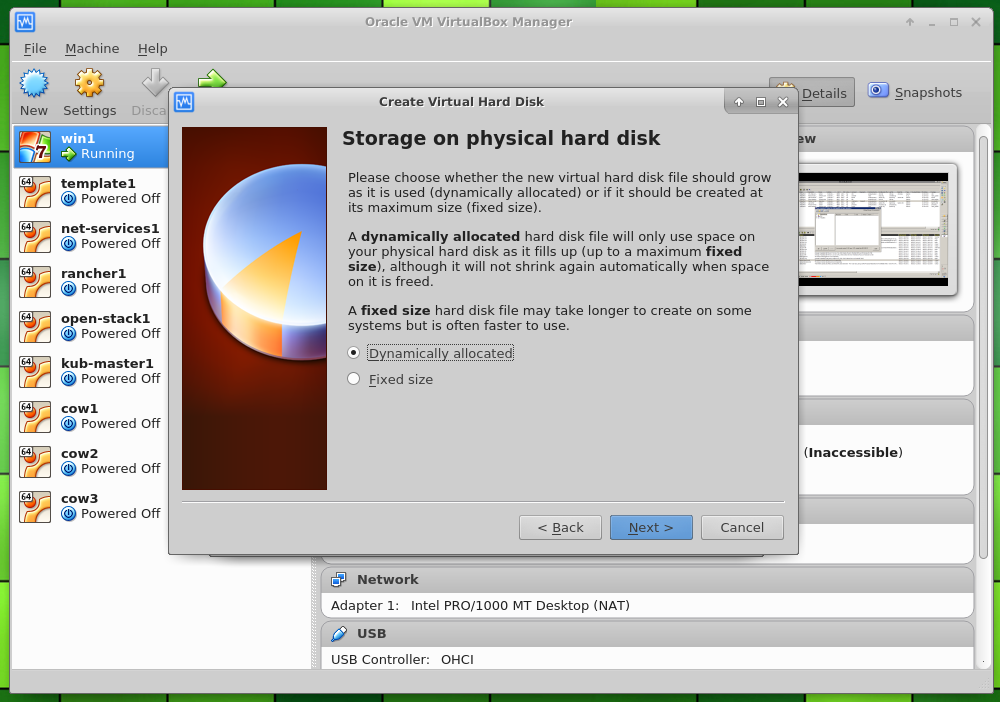
Task: Select the Fixed size radio option
Action: tap(353, 379)
